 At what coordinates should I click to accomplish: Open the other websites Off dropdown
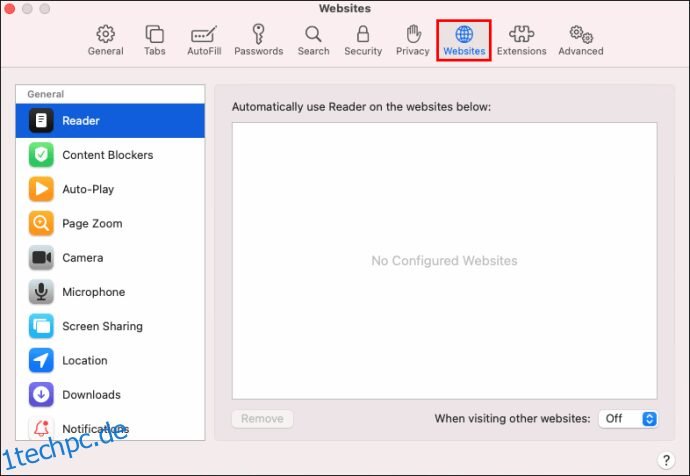(628, 418)
